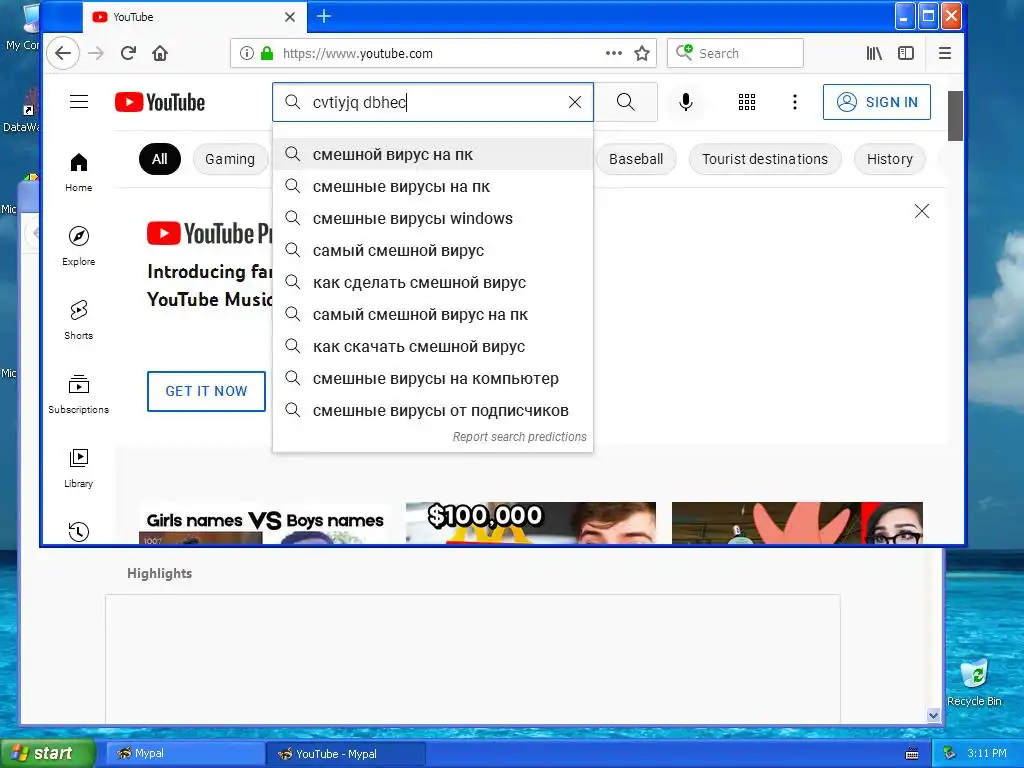Search with your voice microphone

tap(686, 102)
